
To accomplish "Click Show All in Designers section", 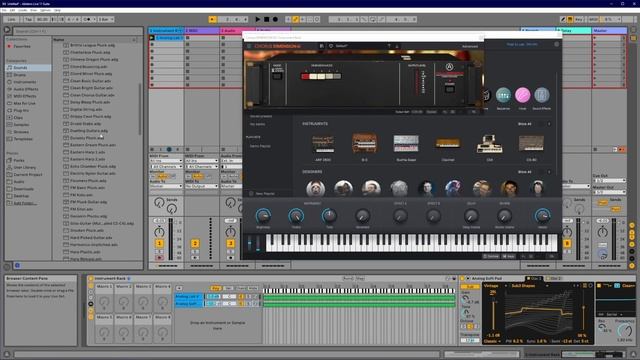I will pyautogui.click(x=524, y=172).
